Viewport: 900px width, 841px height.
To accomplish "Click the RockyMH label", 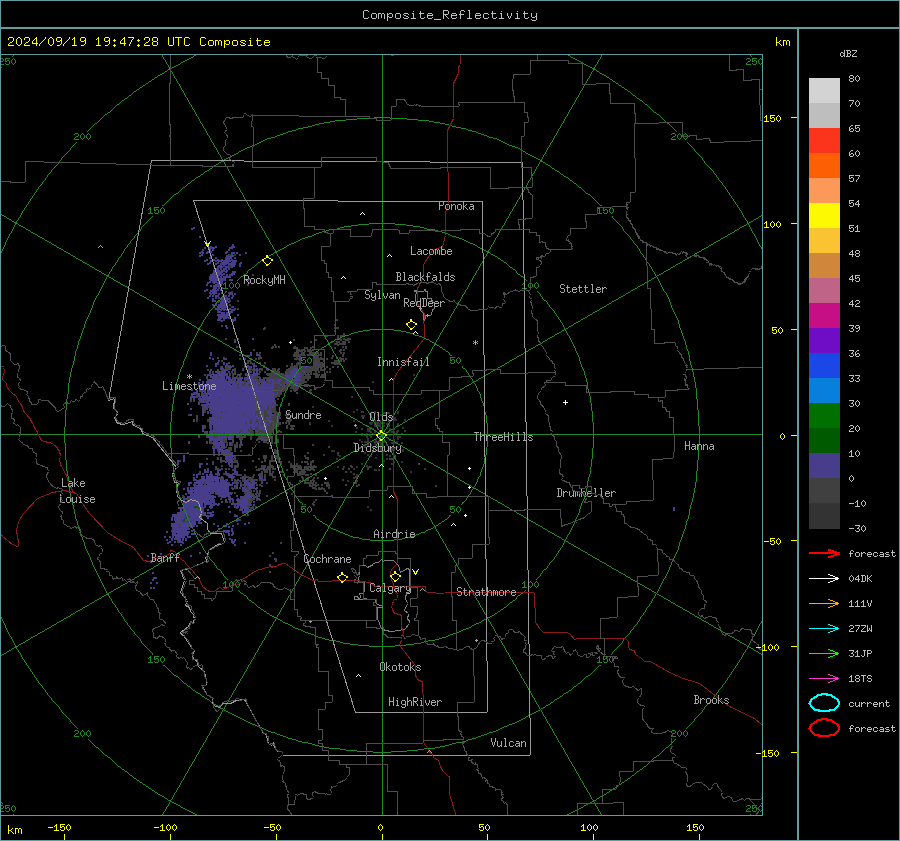I will tap(264, 280).
